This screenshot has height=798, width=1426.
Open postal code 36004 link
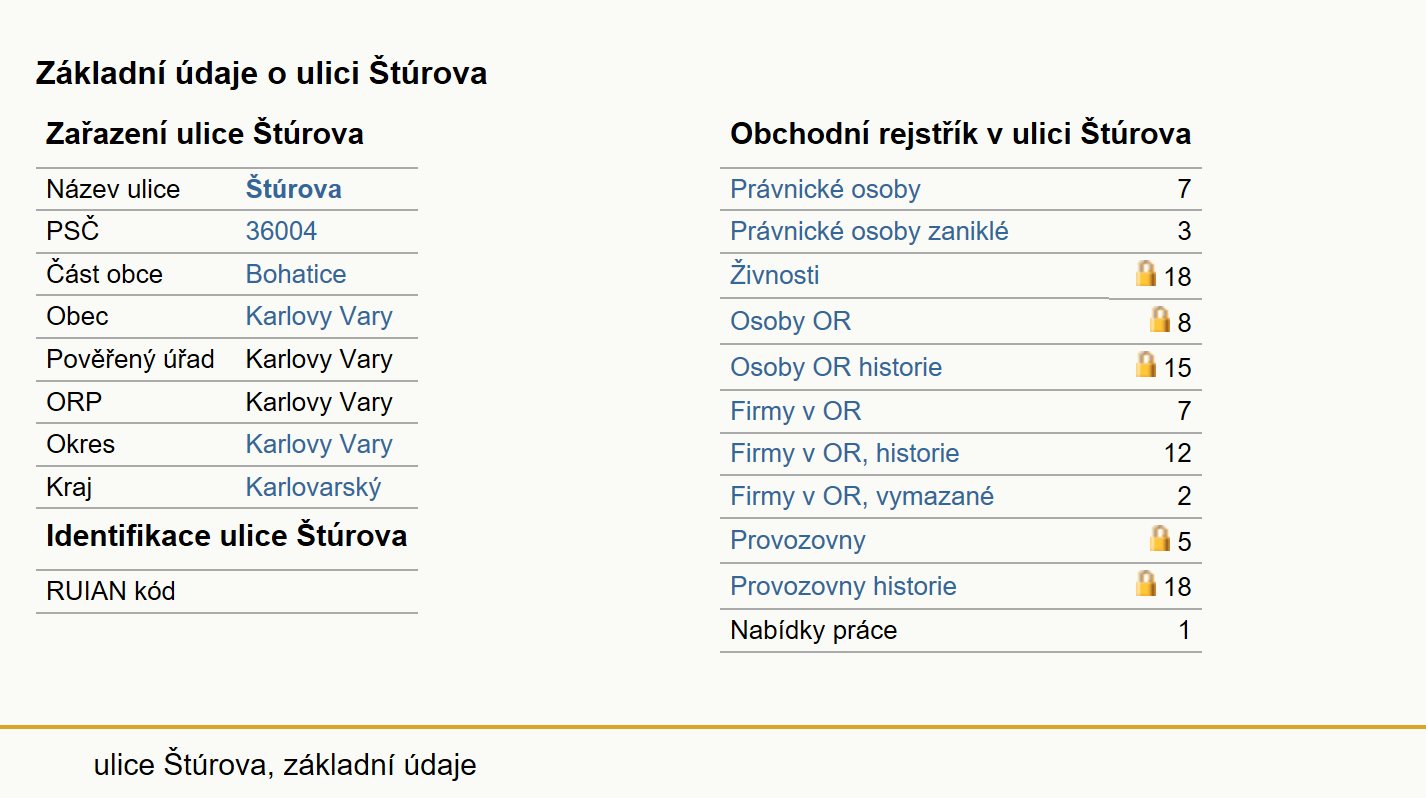coord(281,231)
